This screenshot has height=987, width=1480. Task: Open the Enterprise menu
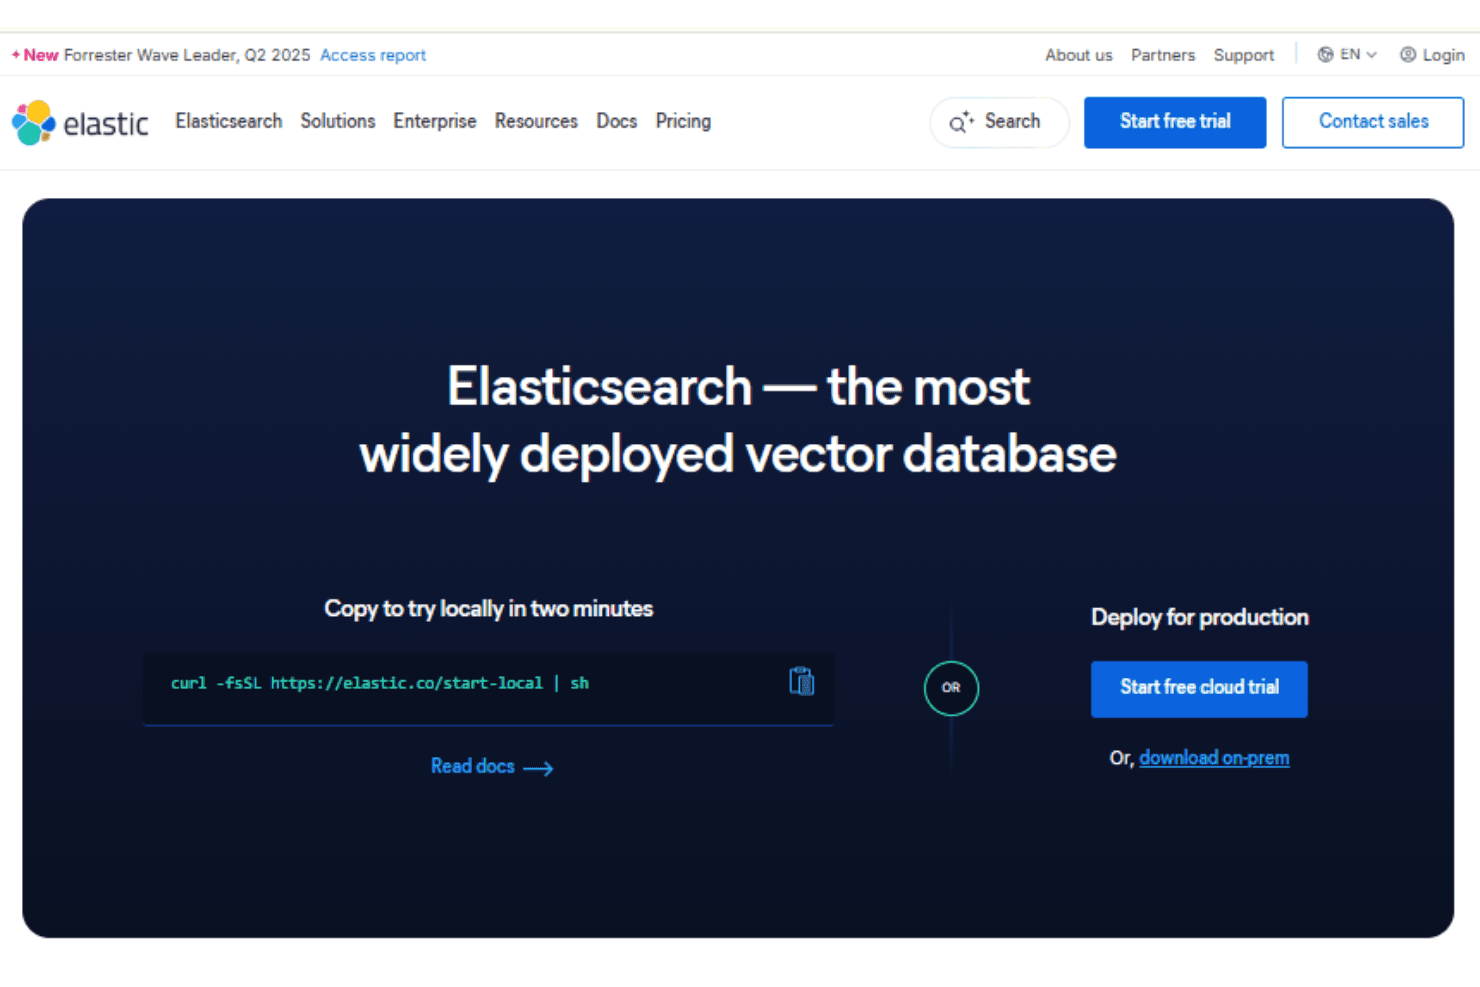tap(435, 121)
